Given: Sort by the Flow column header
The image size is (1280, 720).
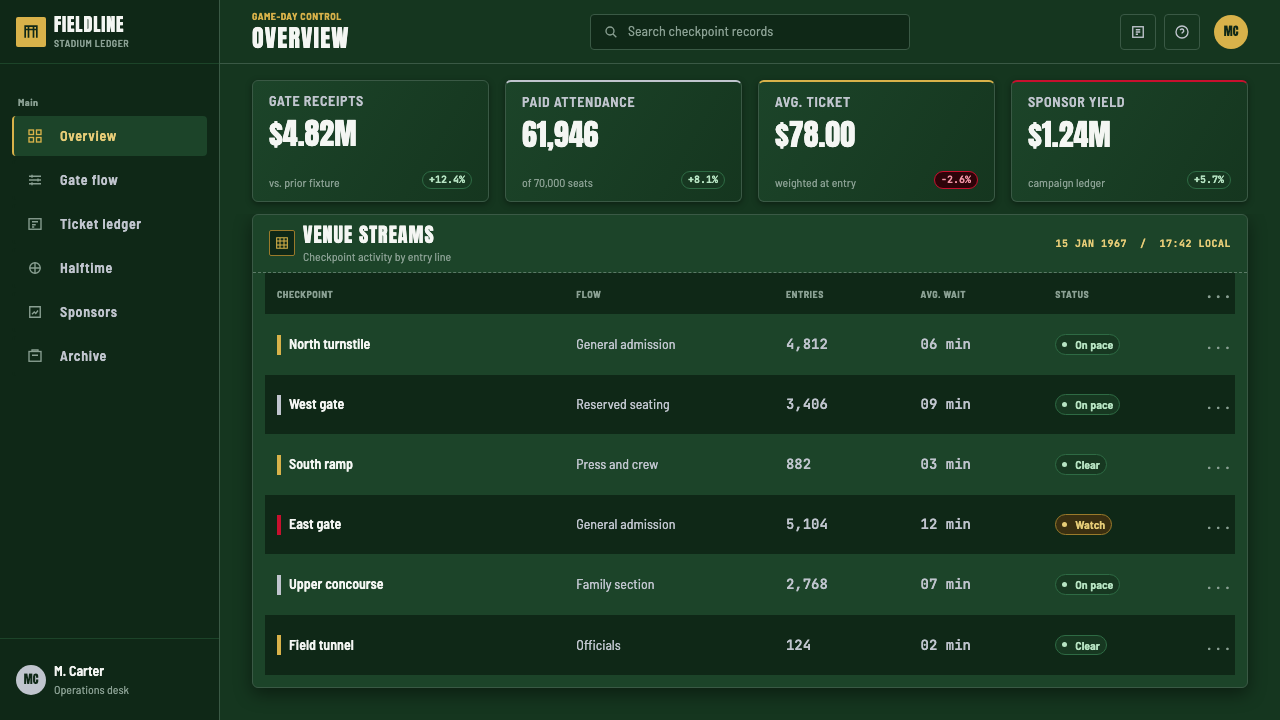Looking at the screenshot, I should point(588,295).
